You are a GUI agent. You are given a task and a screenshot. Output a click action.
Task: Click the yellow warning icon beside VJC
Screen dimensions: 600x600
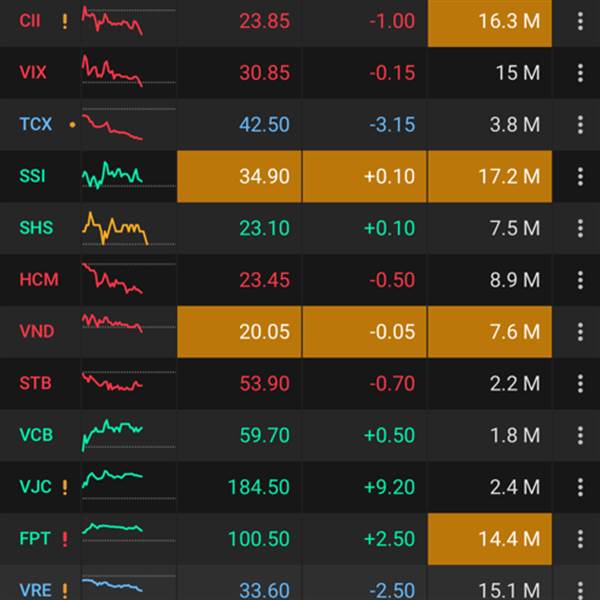point(65,488)
